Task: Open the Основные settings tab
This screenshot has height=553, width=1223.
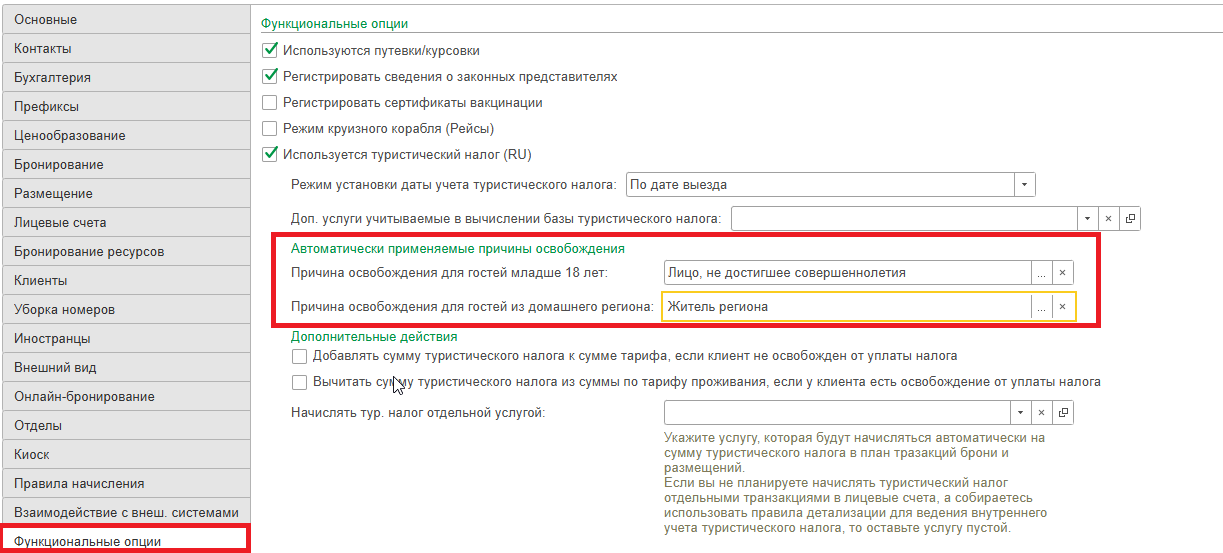Action: 124,20
